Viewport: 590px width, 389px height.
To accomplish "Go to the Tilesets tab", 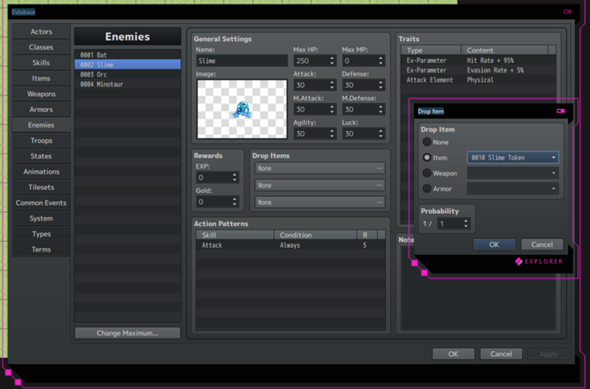I will coord(41,187).
